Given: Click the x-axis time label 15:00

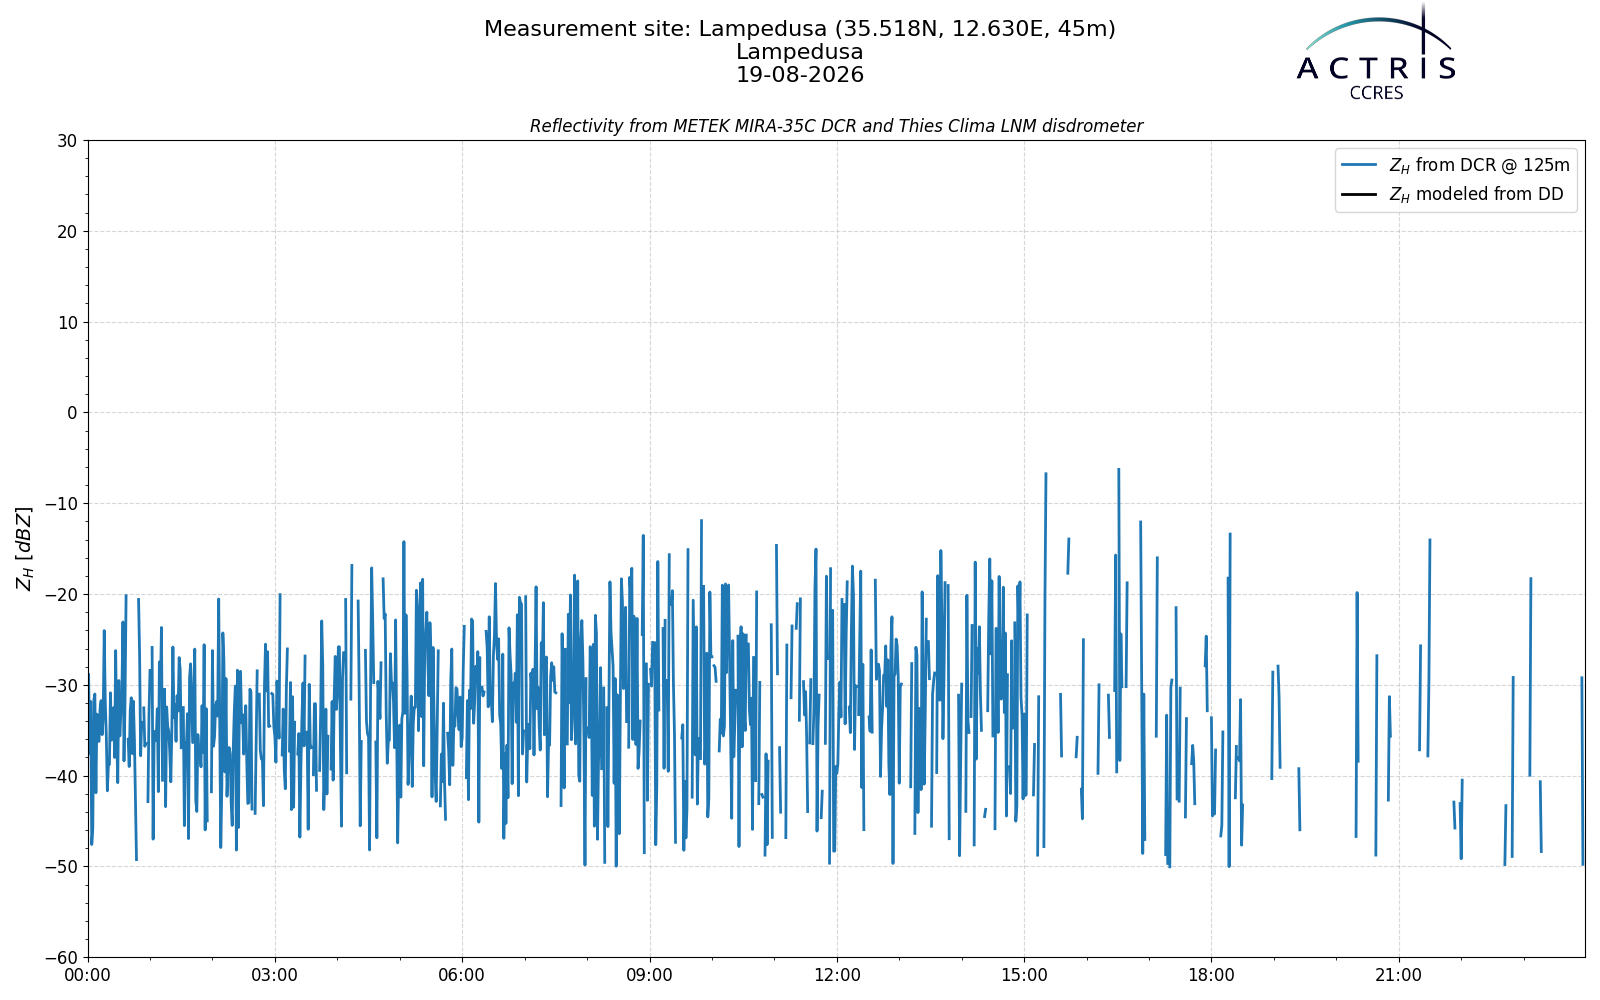Looking at the screenshot, I should [x=1024, y=976].
